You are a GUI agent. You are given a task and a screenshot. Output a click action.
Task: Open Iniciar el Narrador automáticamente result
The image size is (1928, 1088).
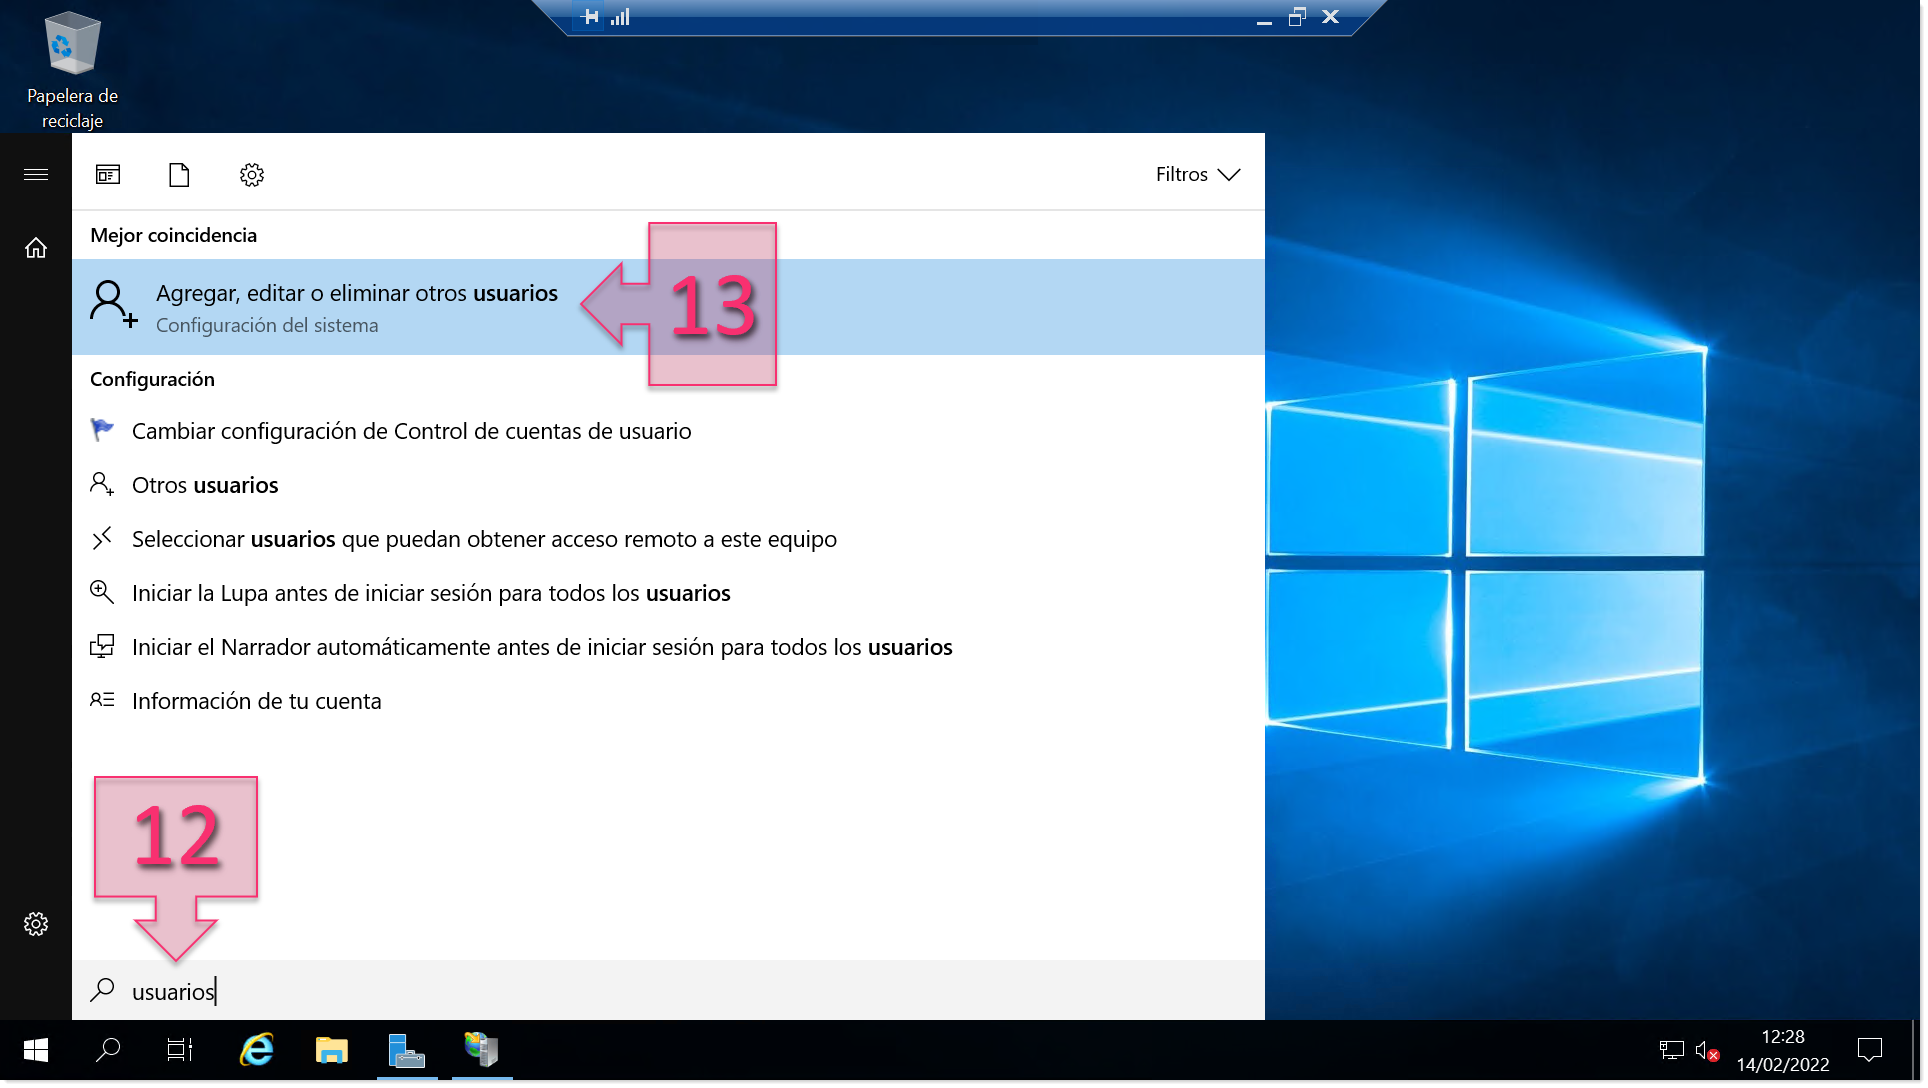(541, 647)
